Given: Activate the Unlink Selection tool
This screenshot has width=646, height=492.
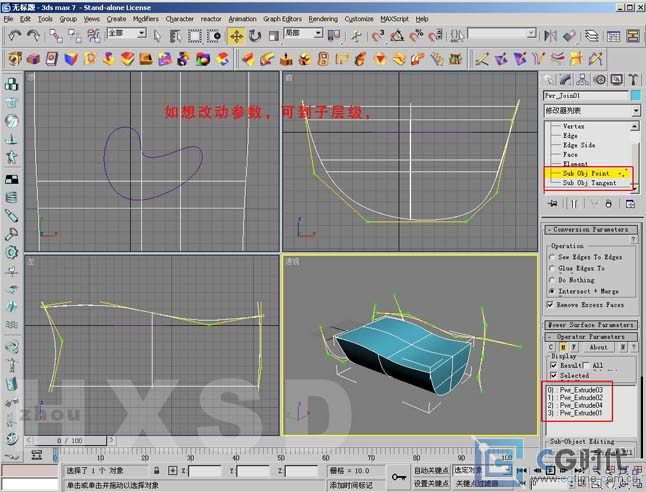Looking at the screenshot, I should click(75, 36).
